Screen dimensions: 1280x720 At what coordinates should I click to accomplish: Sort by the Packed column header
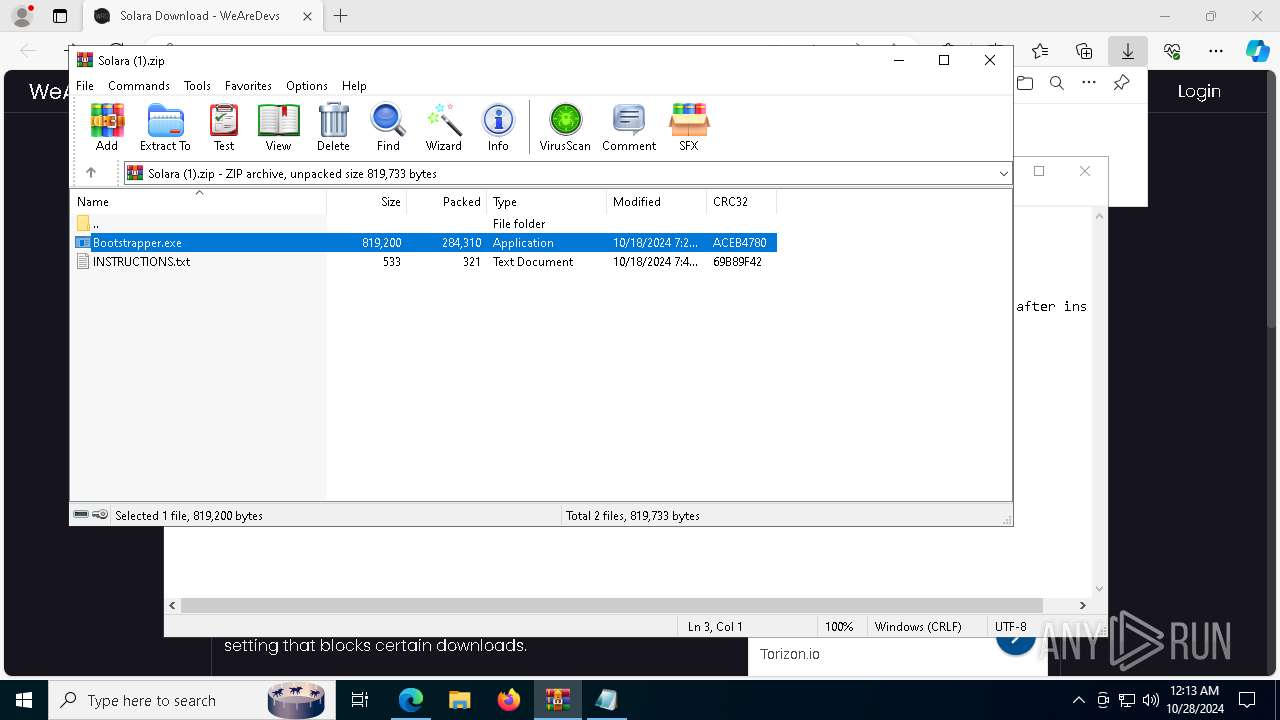[447, 202]
